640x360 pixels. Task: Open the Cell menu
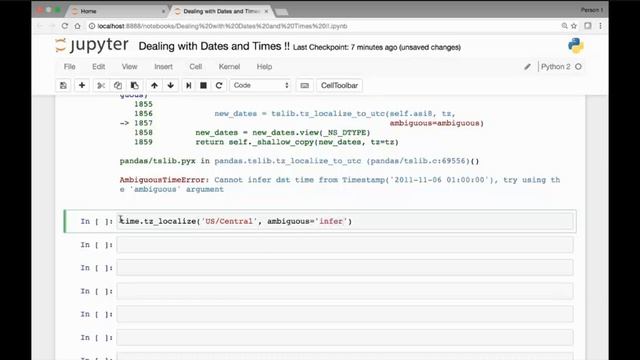196,67
